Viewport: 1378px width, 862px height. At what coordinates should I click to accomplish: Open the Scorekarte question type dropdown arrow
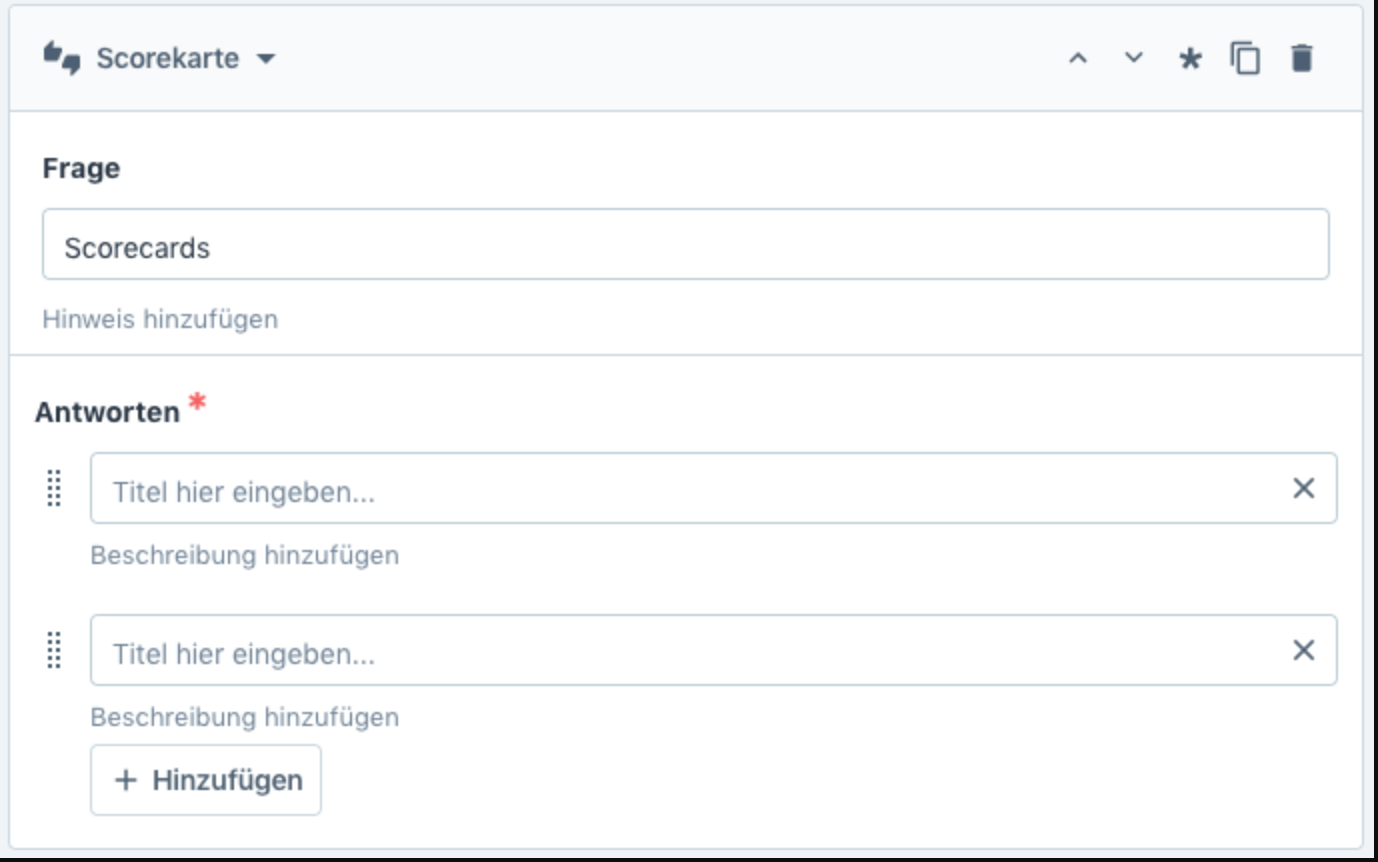[265, 59]
